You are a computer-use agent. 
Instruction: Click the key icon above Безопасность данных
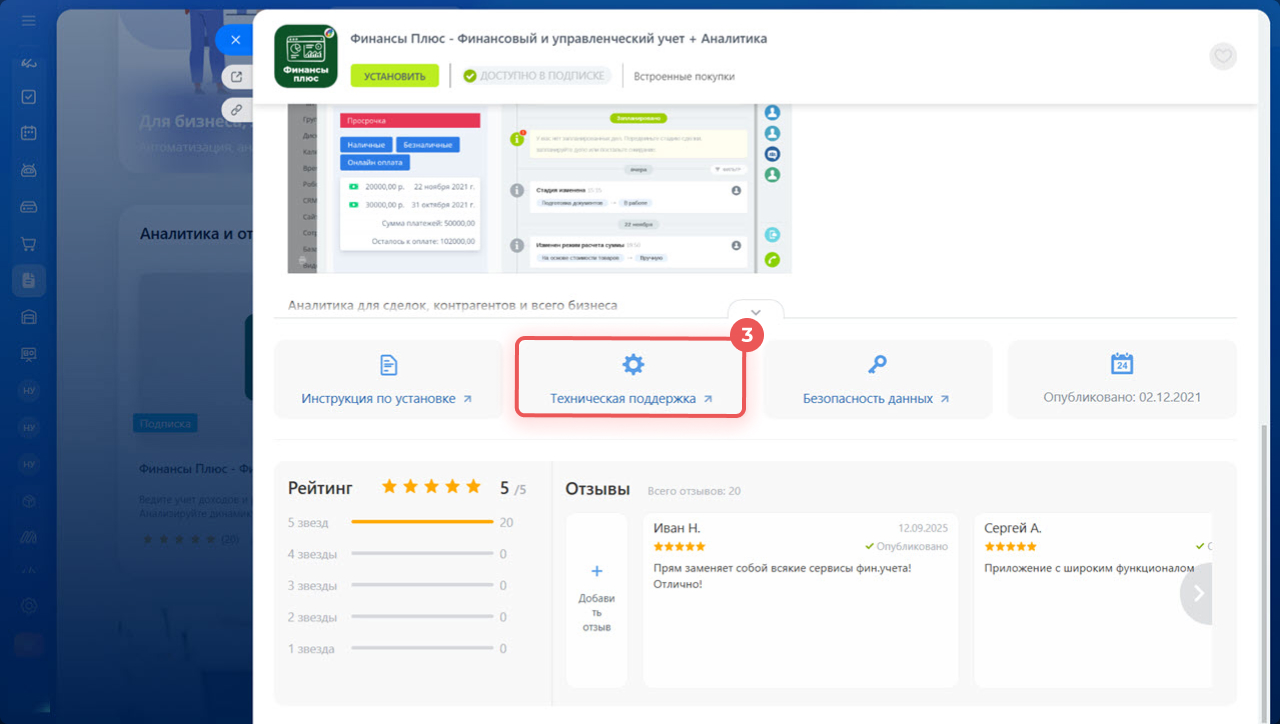pyautogui.click(x=877, y=364)
